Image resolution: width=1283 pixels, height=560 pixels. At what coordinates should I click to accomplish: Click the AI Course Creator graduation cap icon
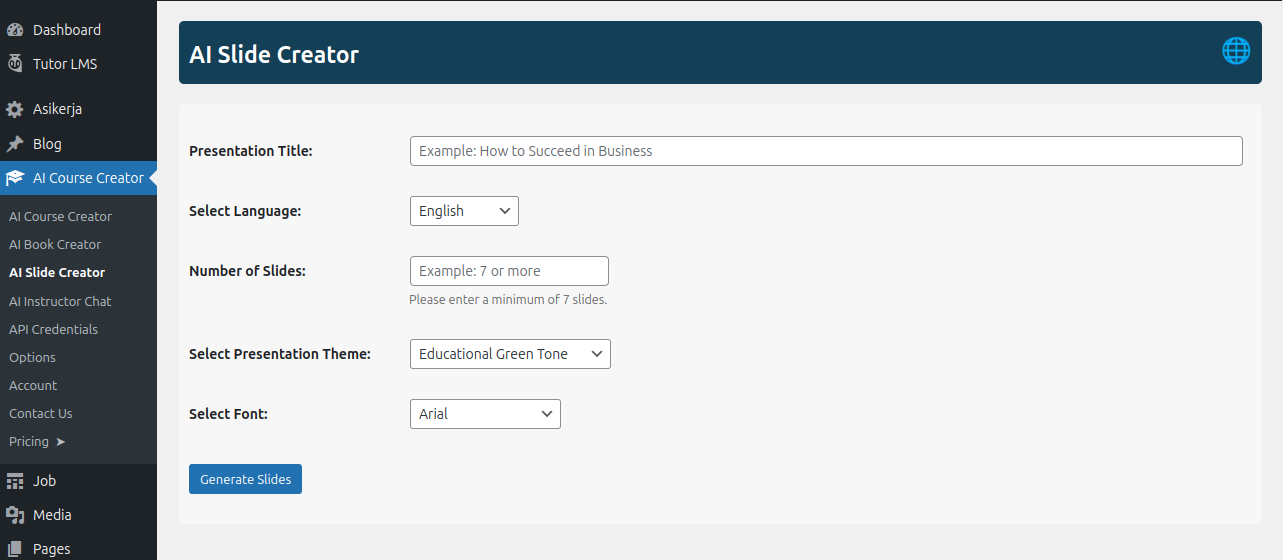click(15, 178)
